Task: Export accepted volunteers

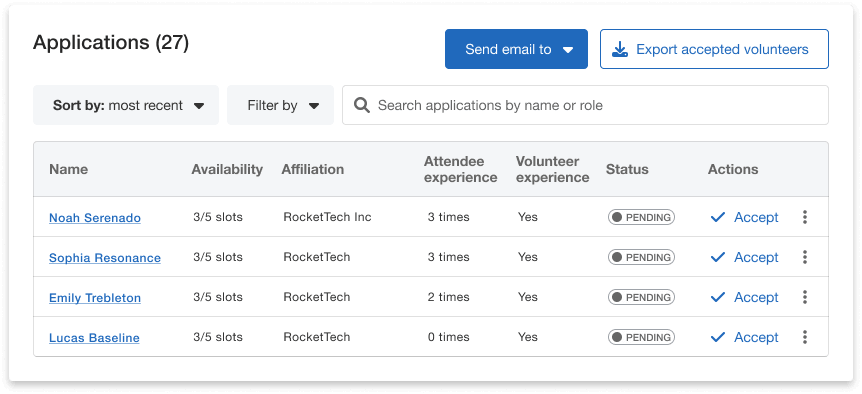Action: click(714, 49)
